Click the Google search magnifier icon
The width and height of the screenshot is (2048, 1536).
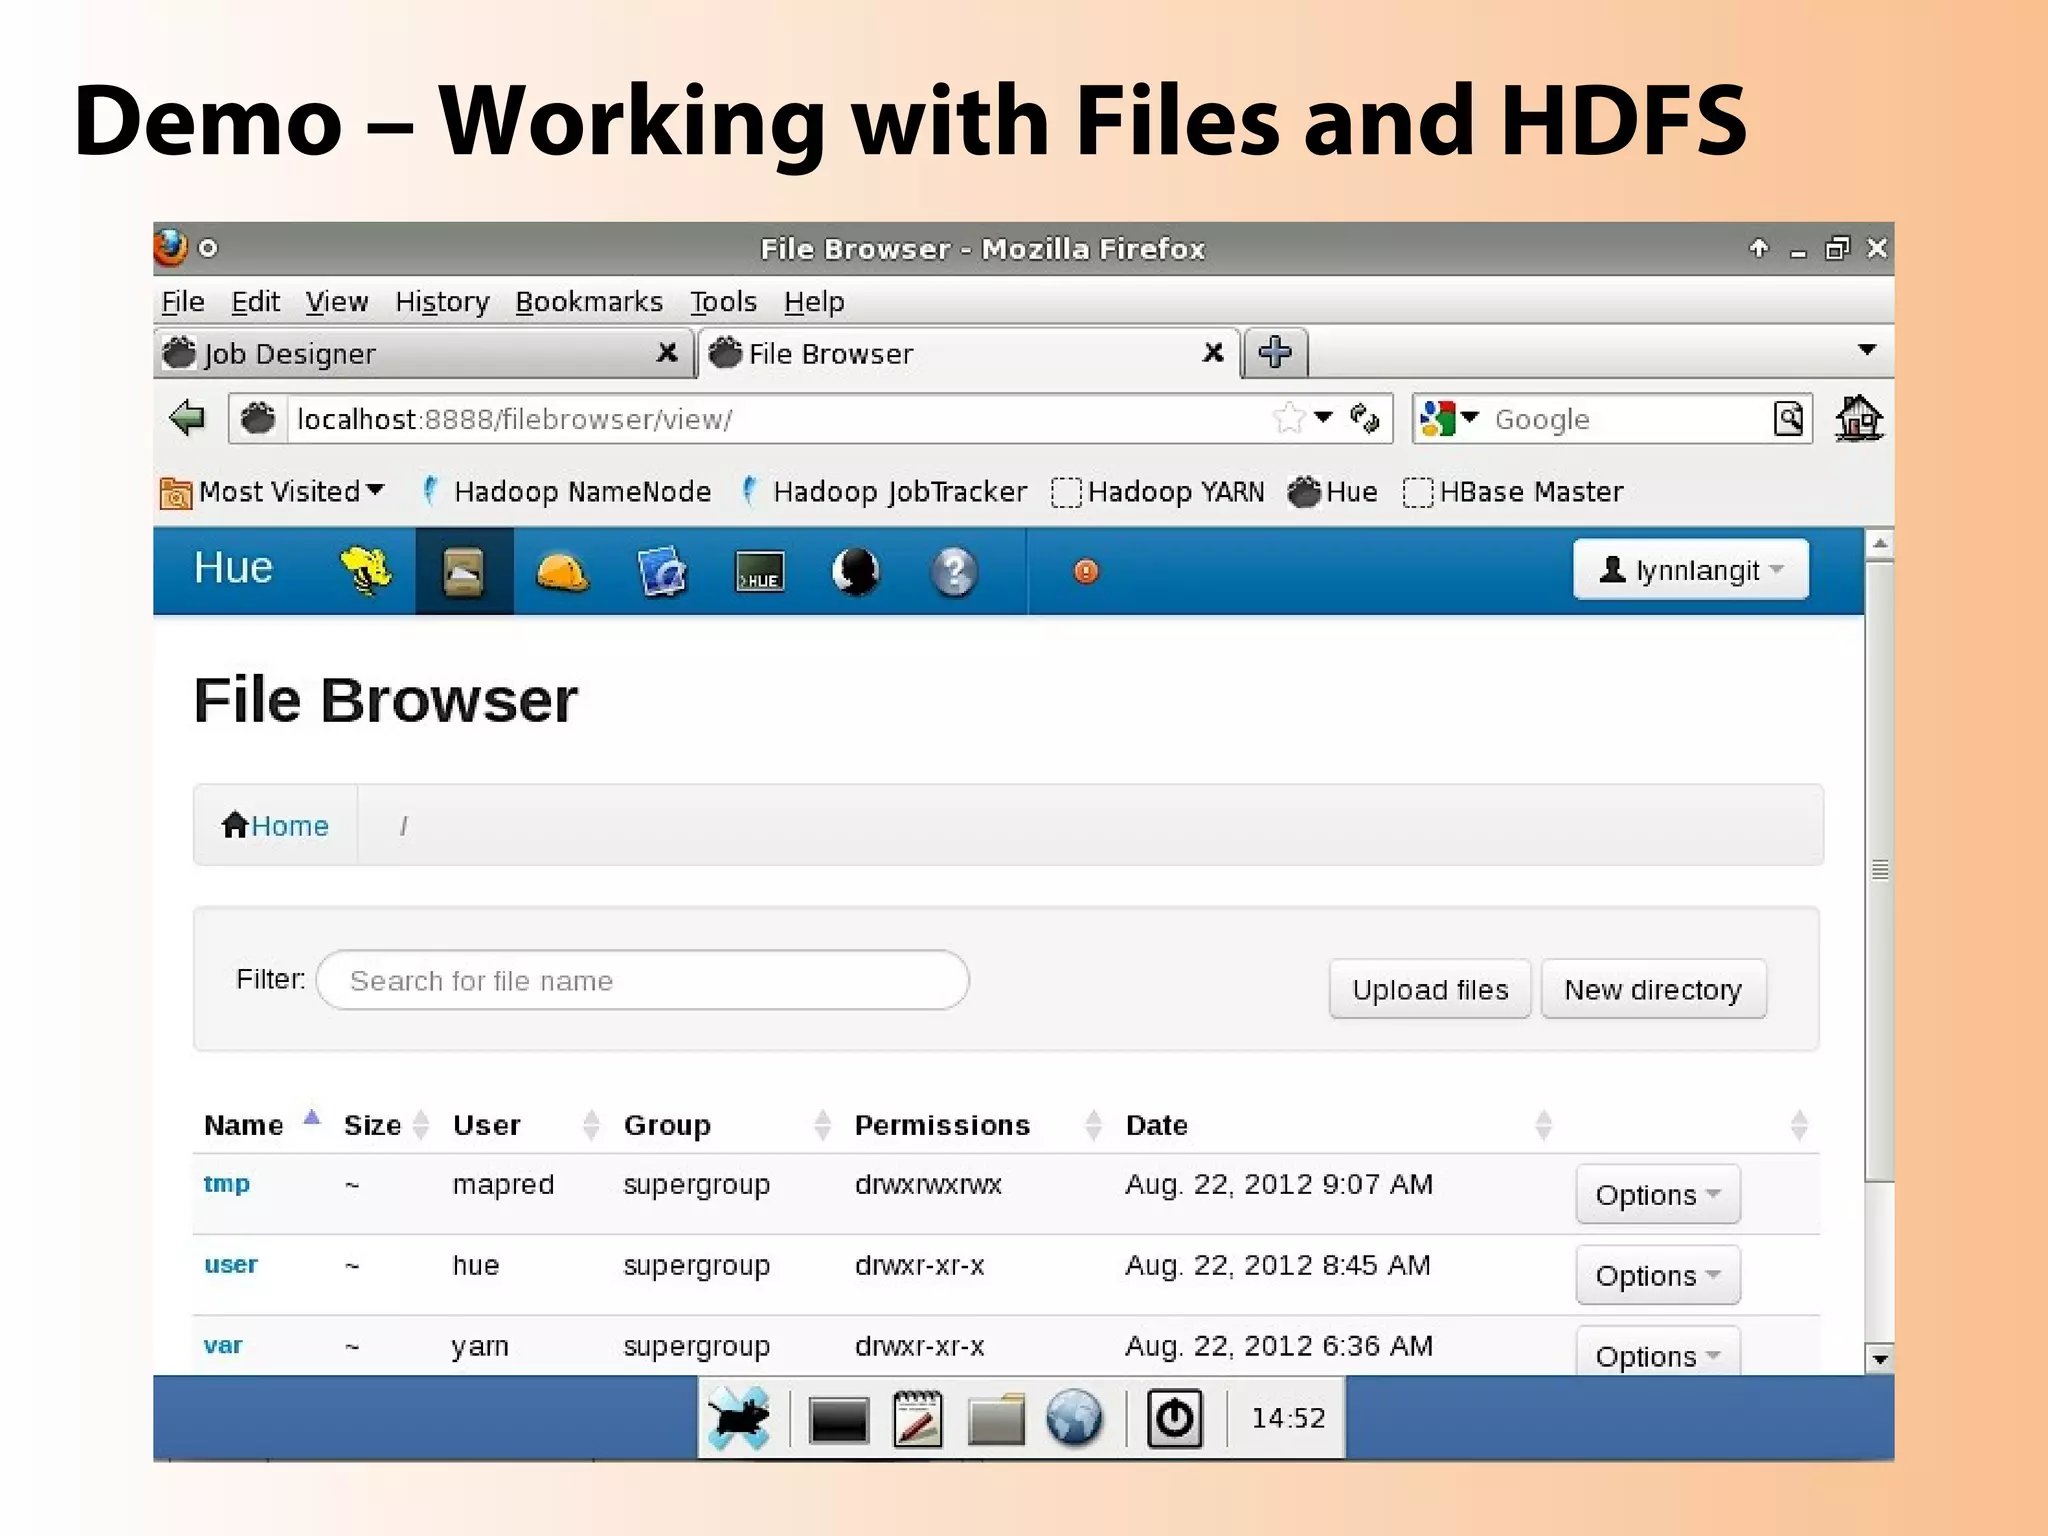click(1789, 418)
